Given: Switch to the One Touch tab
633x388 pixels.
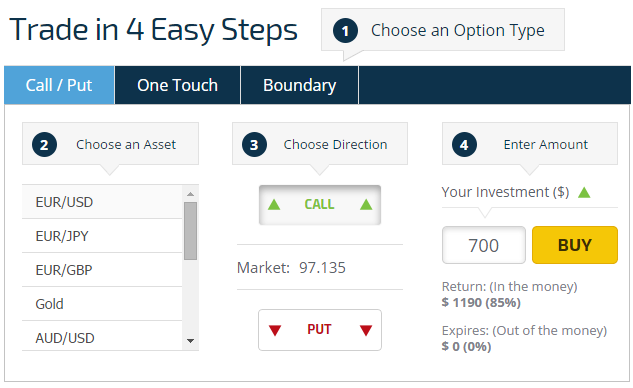Looking at the screenshot, I should click(x=178, y=85).
